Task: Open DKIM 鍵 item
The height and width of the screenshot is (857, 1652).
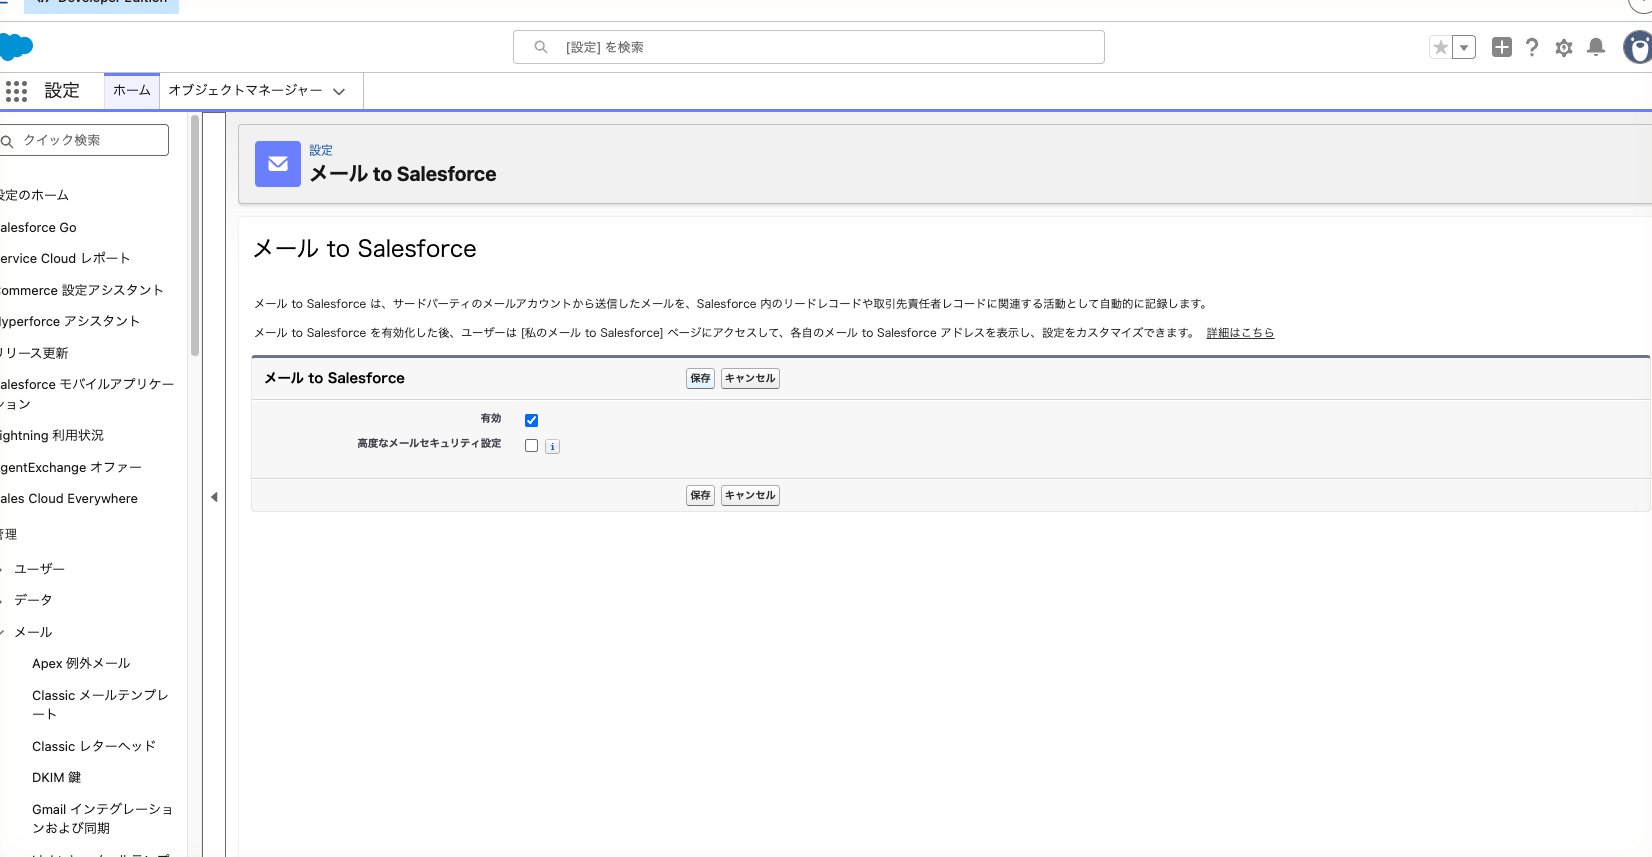Action: (57, 777)
